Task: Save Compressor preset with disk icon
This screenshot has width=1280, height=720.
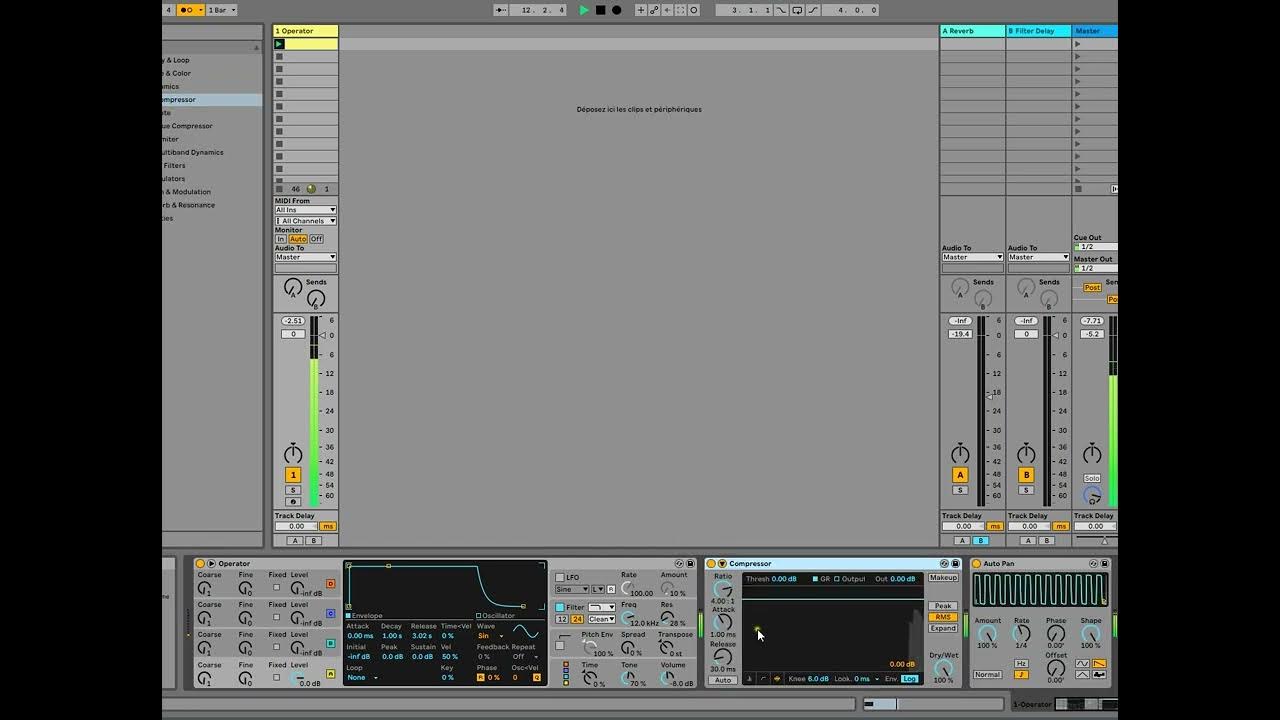Action: (x=955, y=564)
